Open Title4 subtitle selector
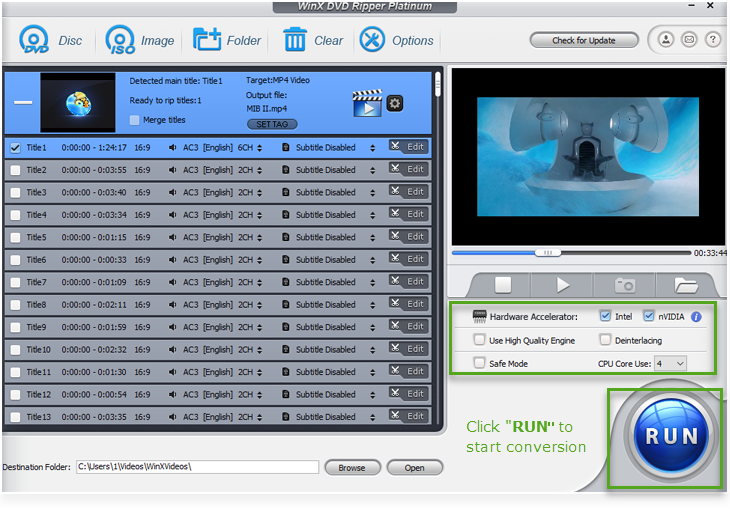The width and height of the screenshot is (730, 510). pyautogui.click(x=372, y=215)
